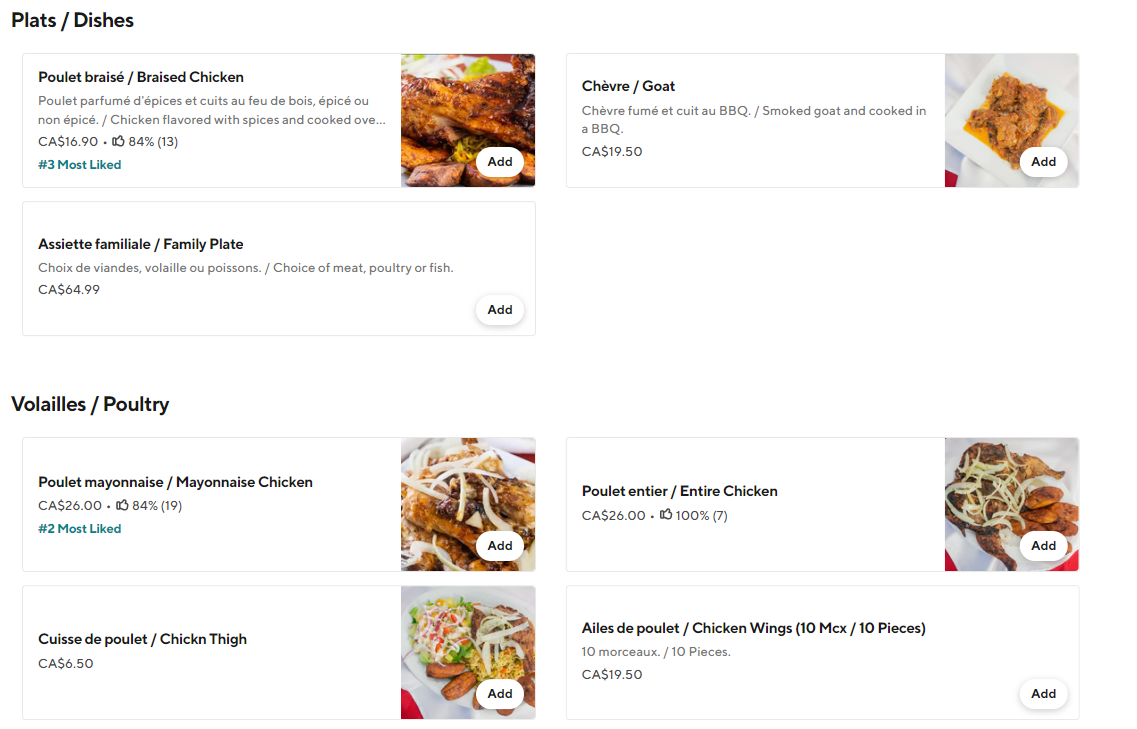Image resolution: width=1137 pixels, height=729 pixels.
Task: Add Poulet mayonnaise / Mayonnaise Chicken
Action: 500,546
